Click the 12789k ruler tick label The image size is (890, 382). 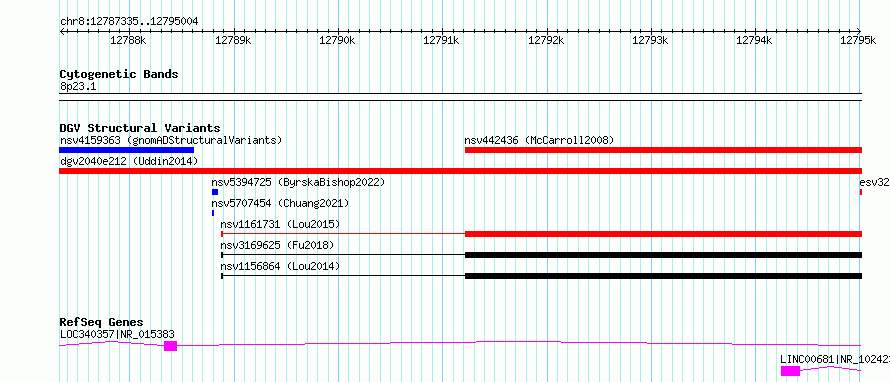pos(233,40)
